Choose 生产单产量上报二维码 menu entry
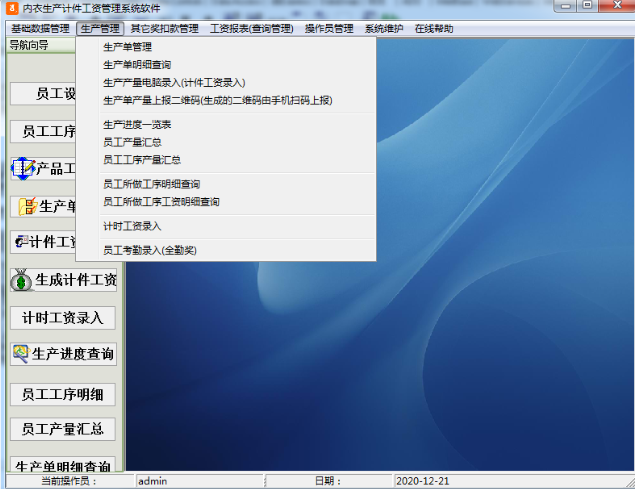This screenshot has height=489, width=635. [x=226, y=100]
